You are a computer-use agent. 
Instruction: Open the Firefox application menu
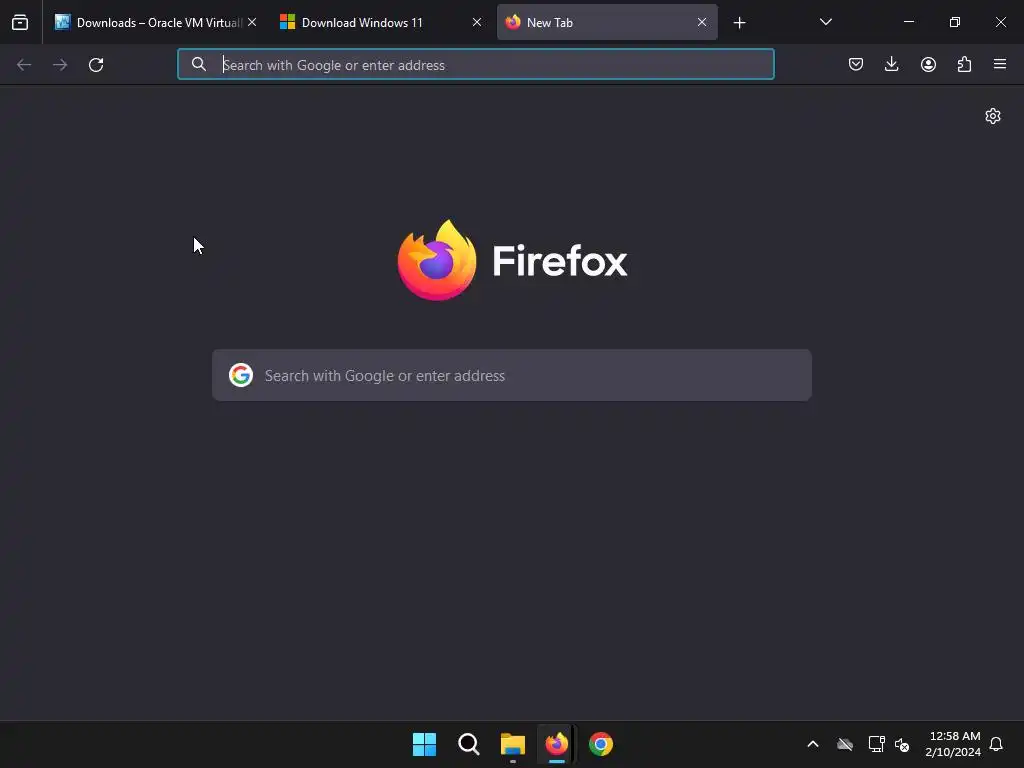click(1000, 64)
